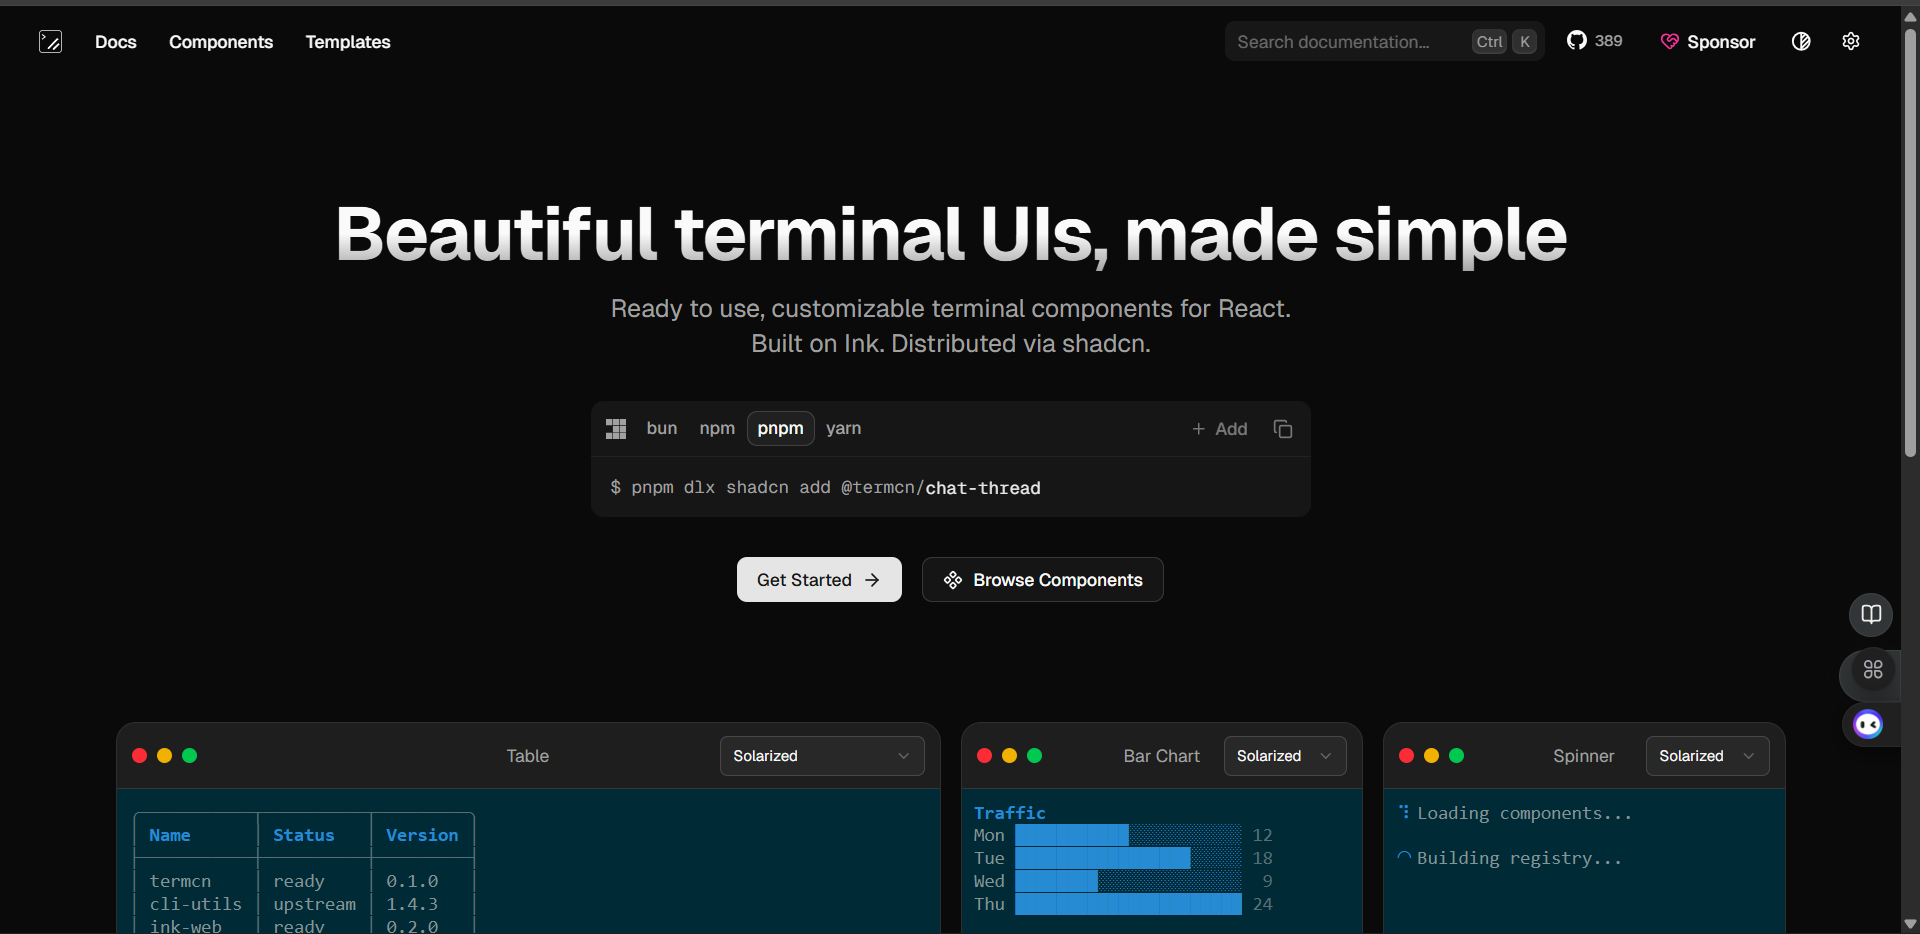Click the termcn table cell
The width and height of the screenshot is (1920, 934).
click(180, 881)
